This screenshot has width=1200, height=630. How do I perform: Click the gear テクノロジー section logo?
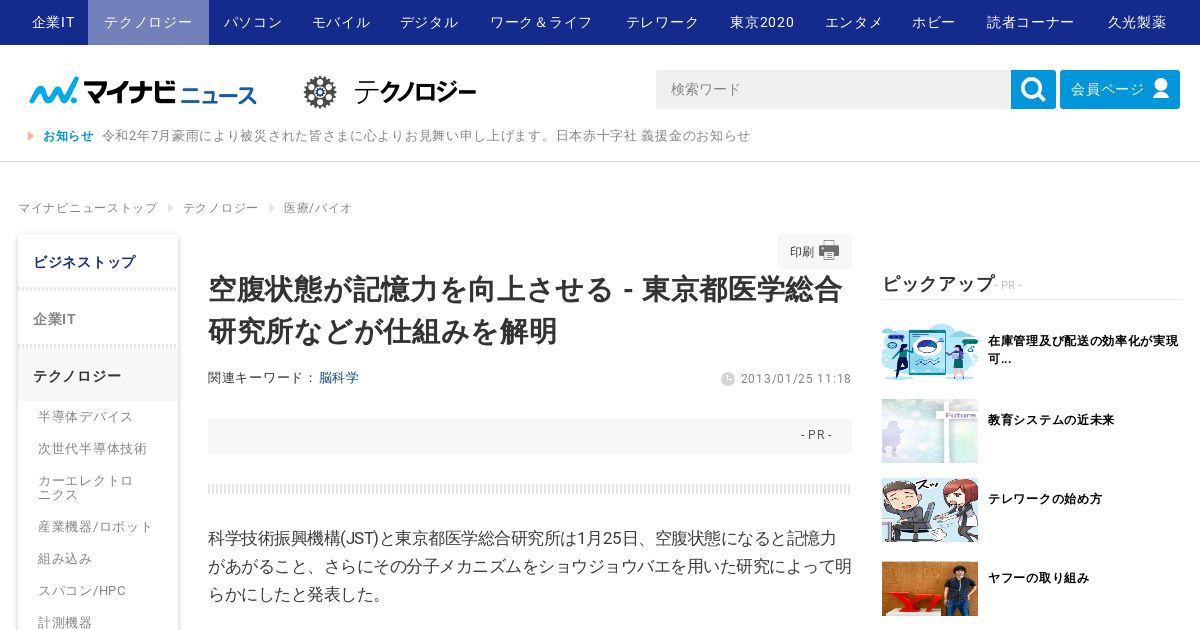390,92
